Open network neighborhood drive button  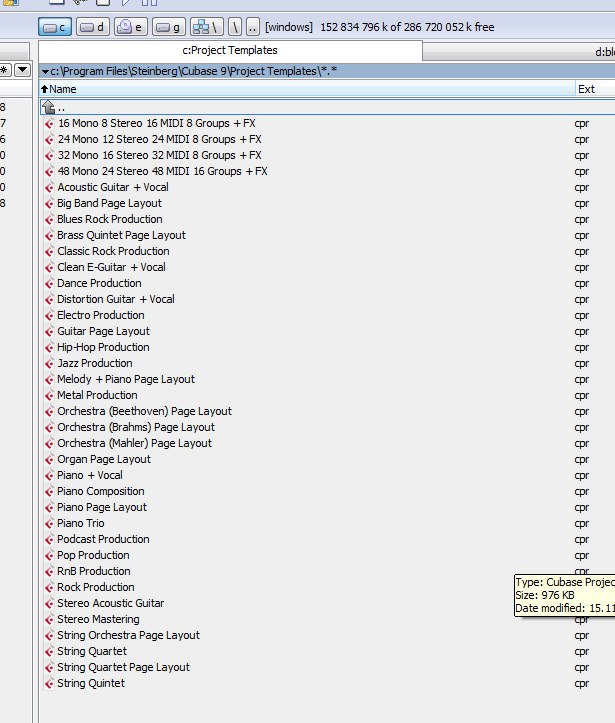206,27
